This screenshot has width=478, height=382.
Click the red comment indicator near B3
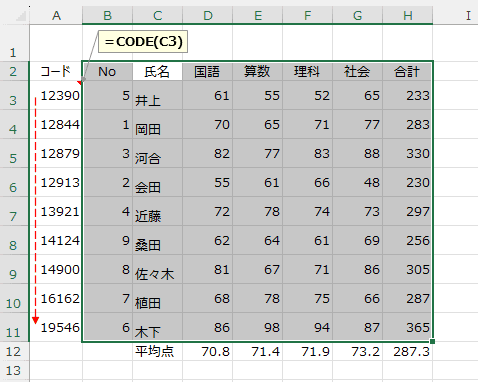coord(79,82)
